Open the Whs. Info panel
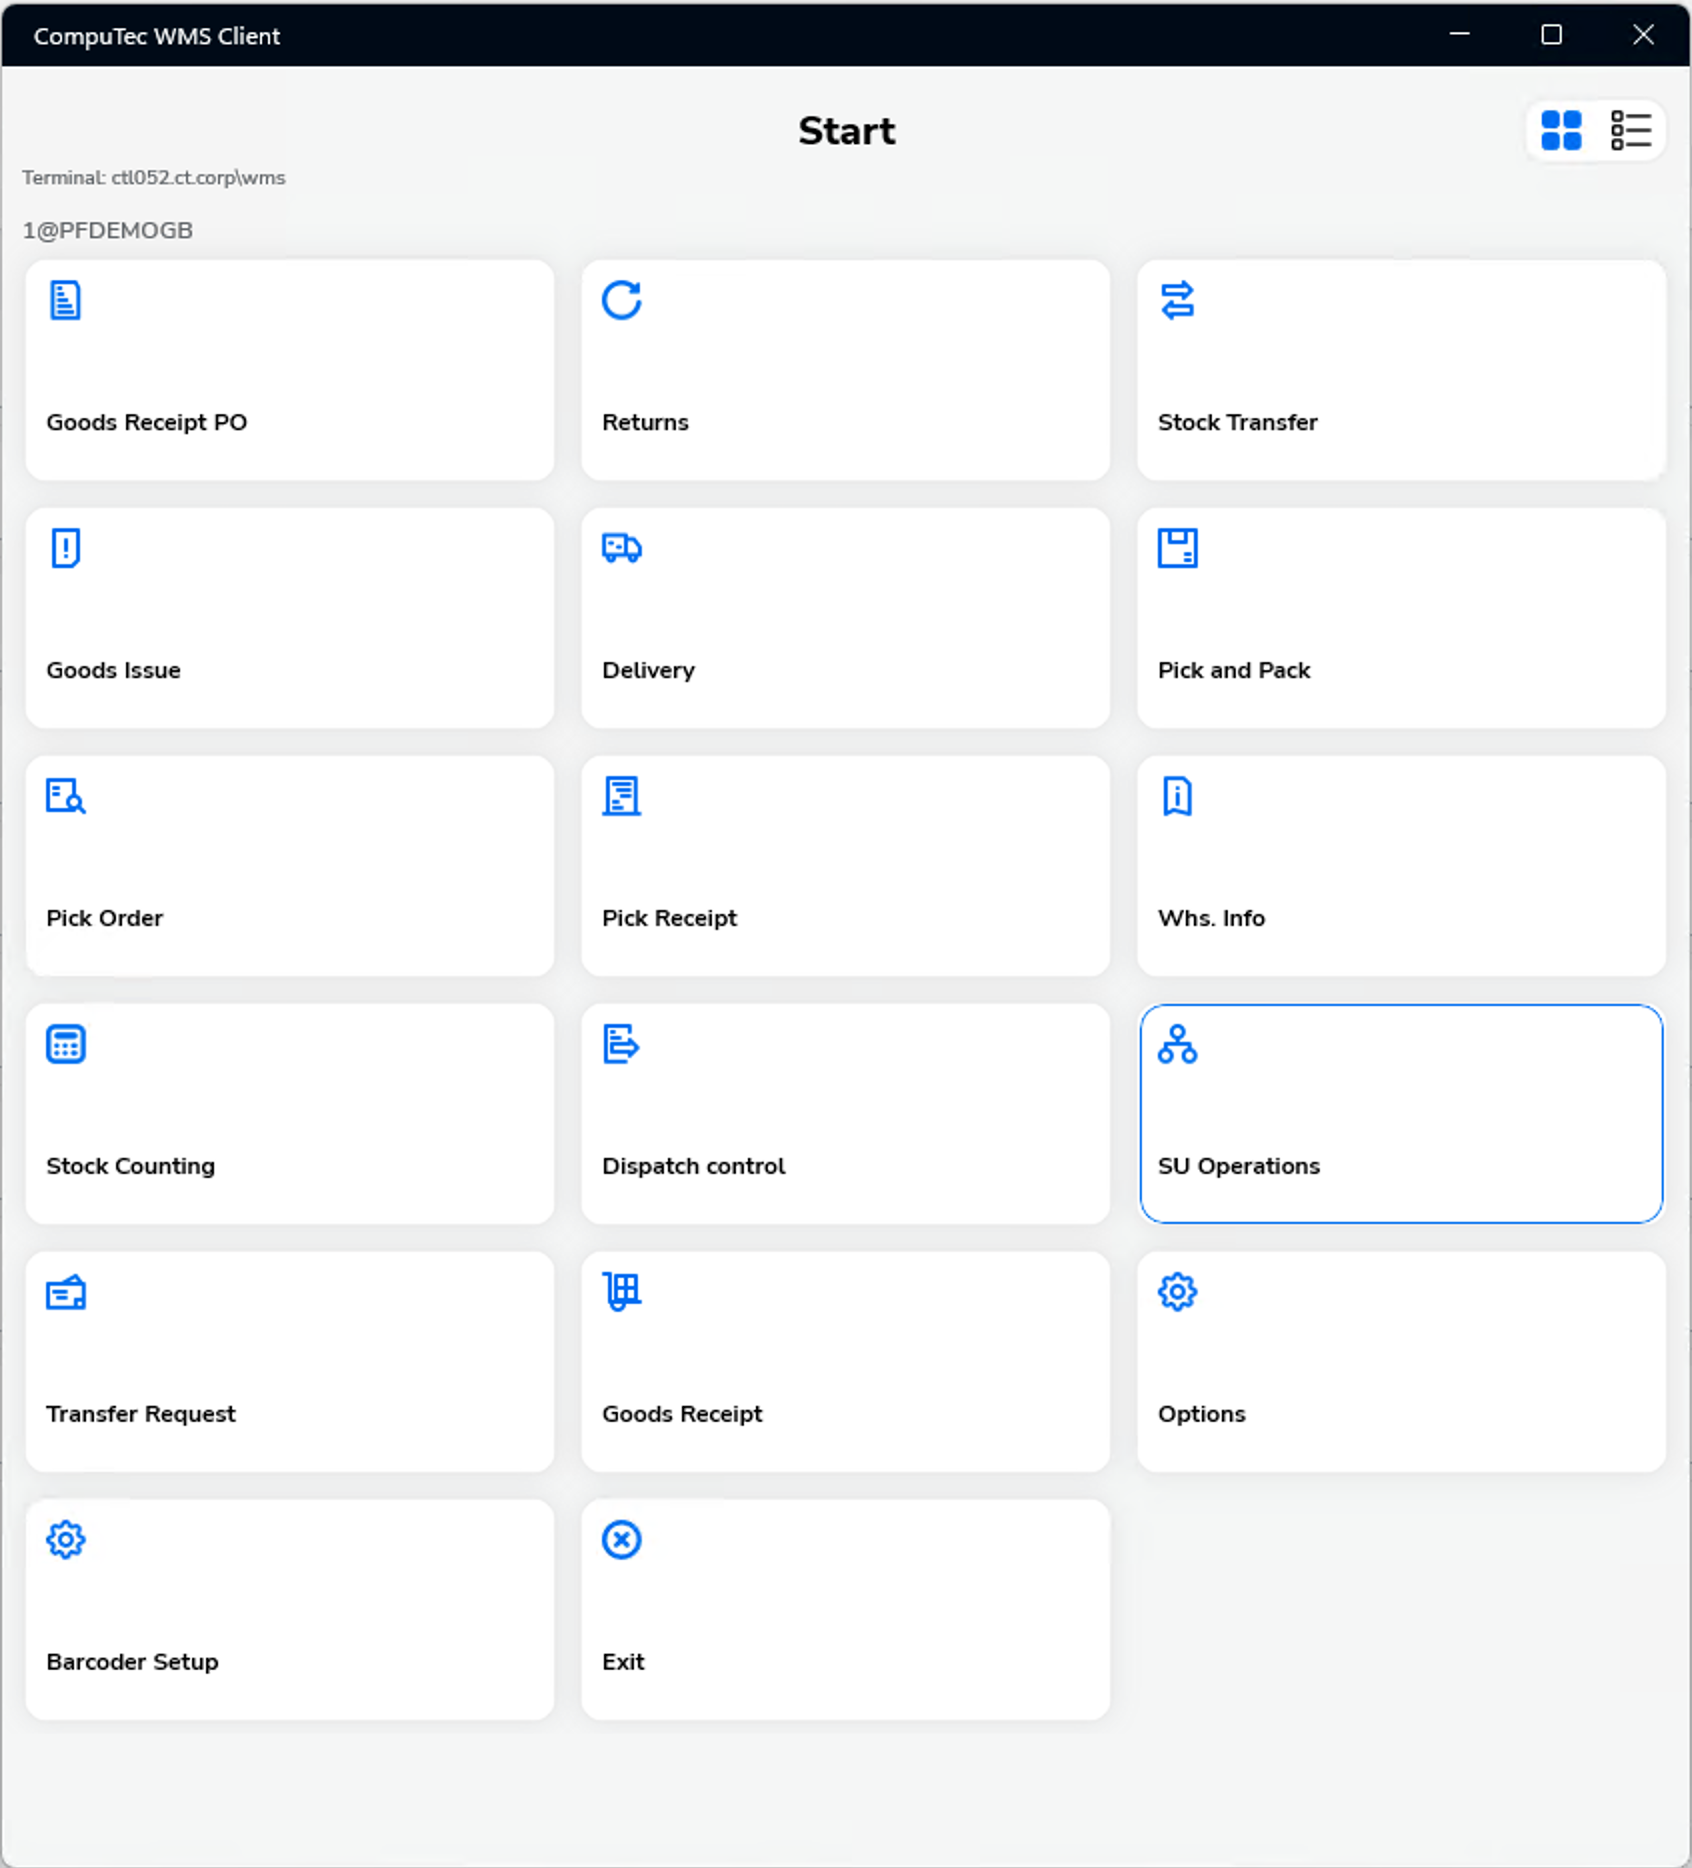The width and height of the screenshot is (1692, 1868). [x=1400, y=865]
